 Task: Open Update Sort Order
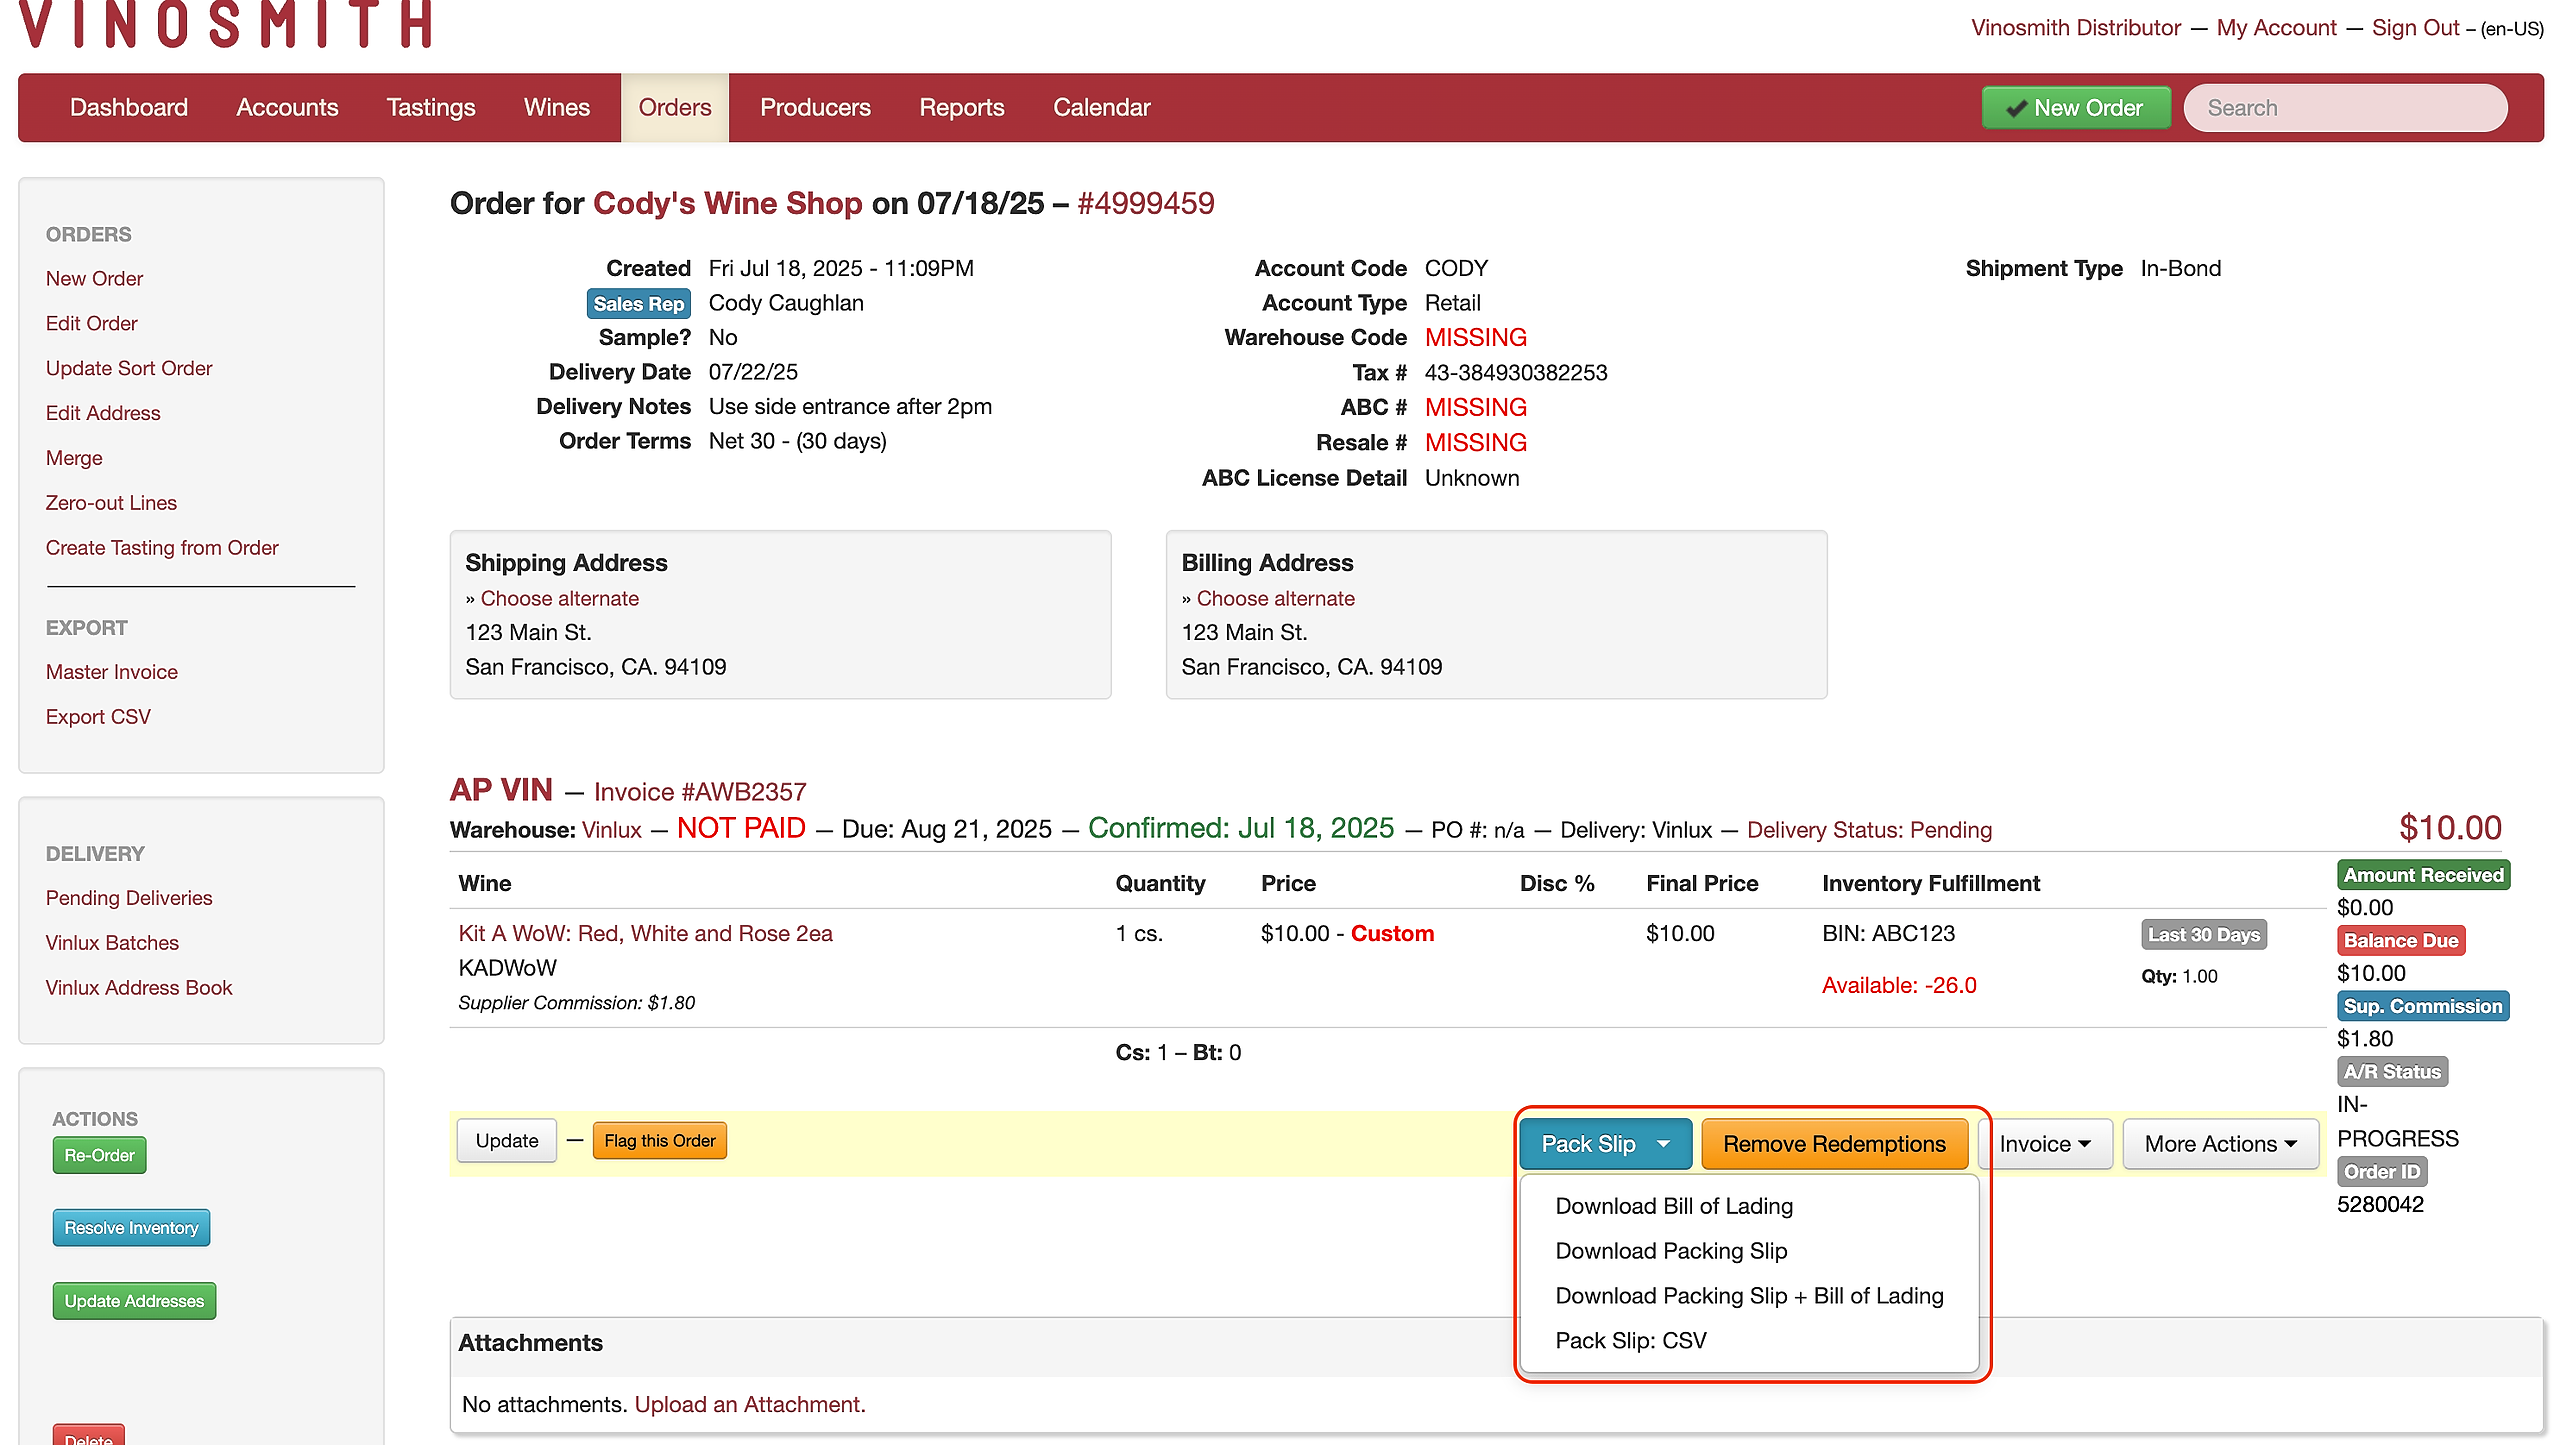tap(129, 368)
